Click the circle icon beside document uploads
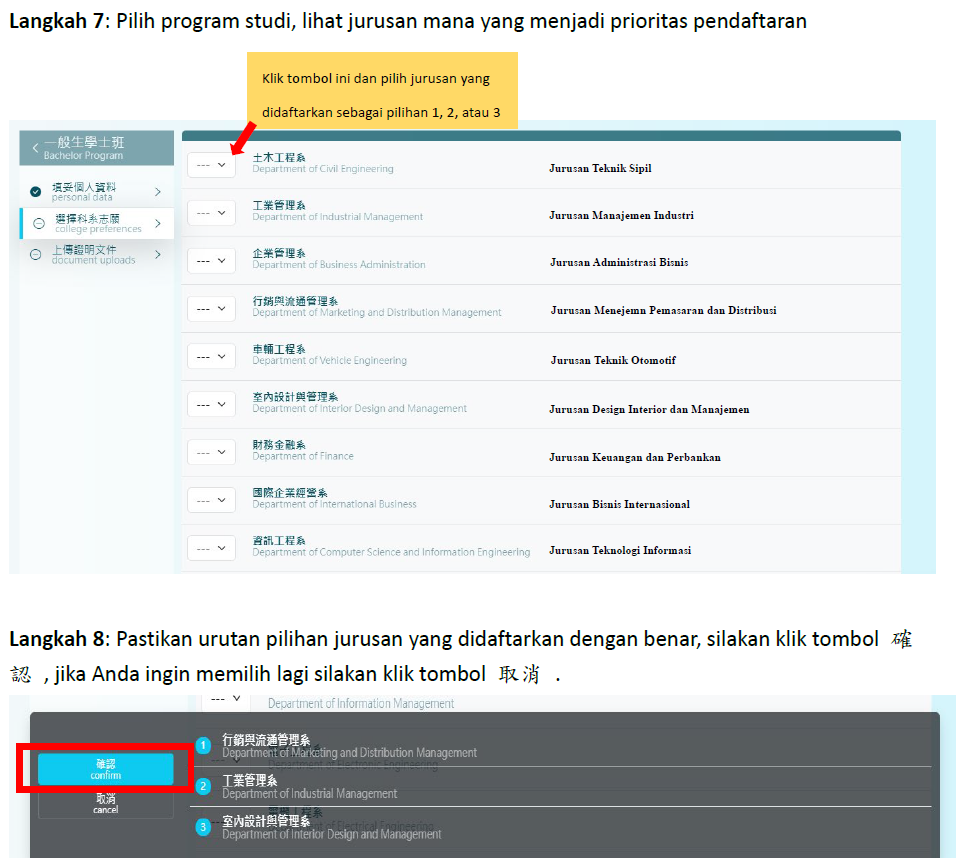The height and width of the screenshot is (863, 963). [x=35, y=255]
